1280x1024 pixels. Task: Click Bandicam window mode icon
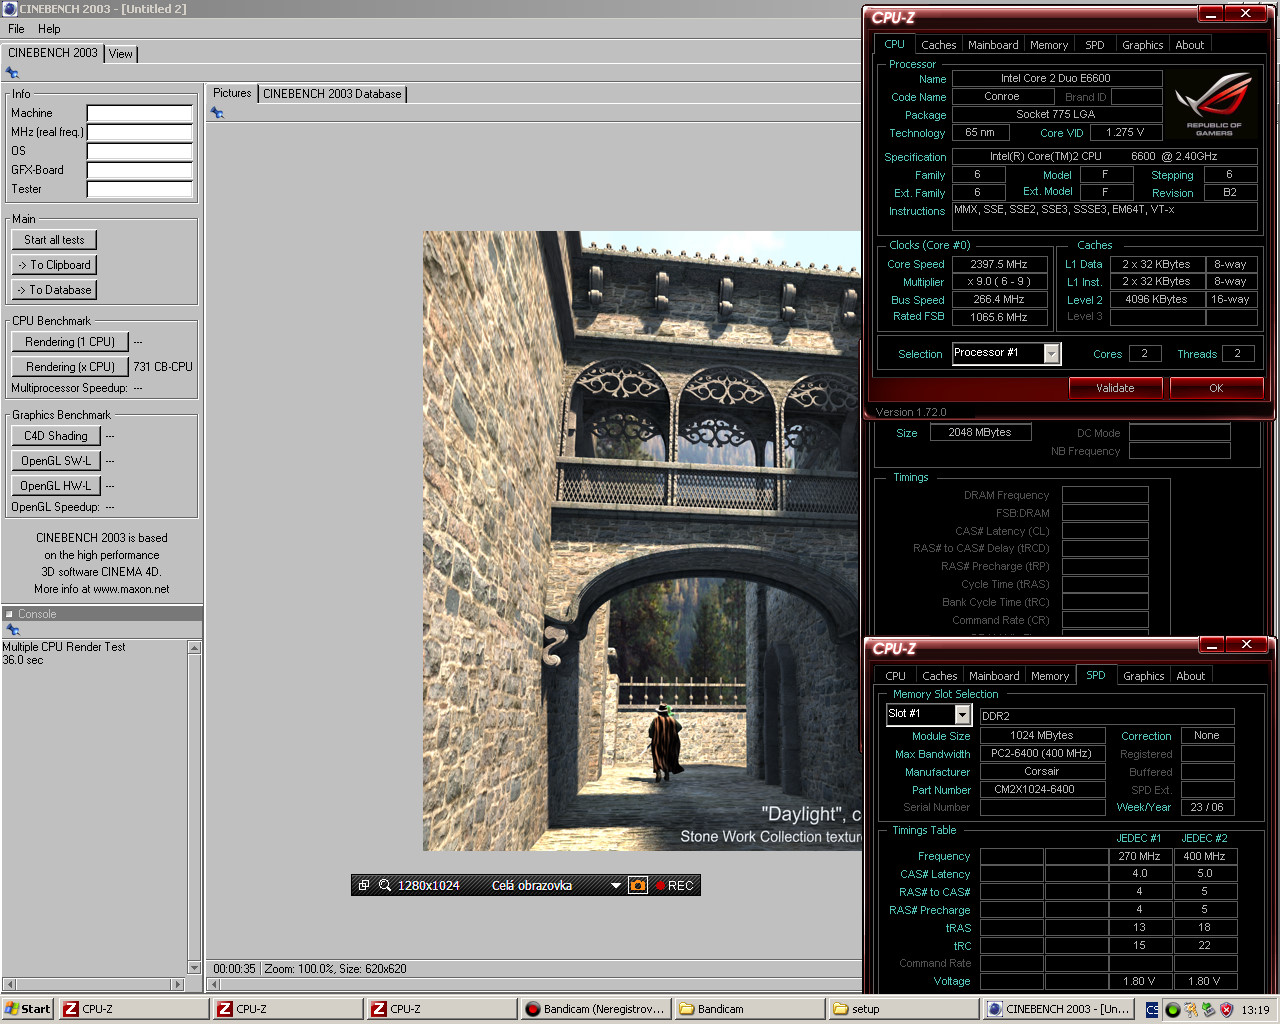click(364, 885)
